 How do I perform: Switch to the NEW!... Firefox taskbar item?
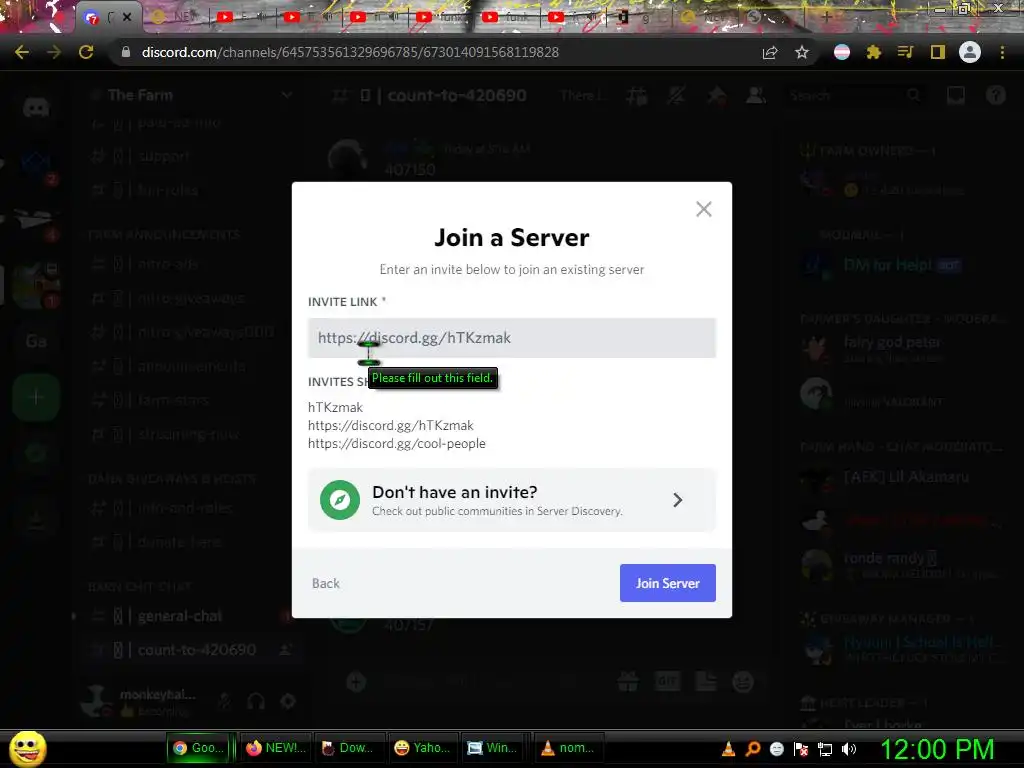tap(276, 748)
